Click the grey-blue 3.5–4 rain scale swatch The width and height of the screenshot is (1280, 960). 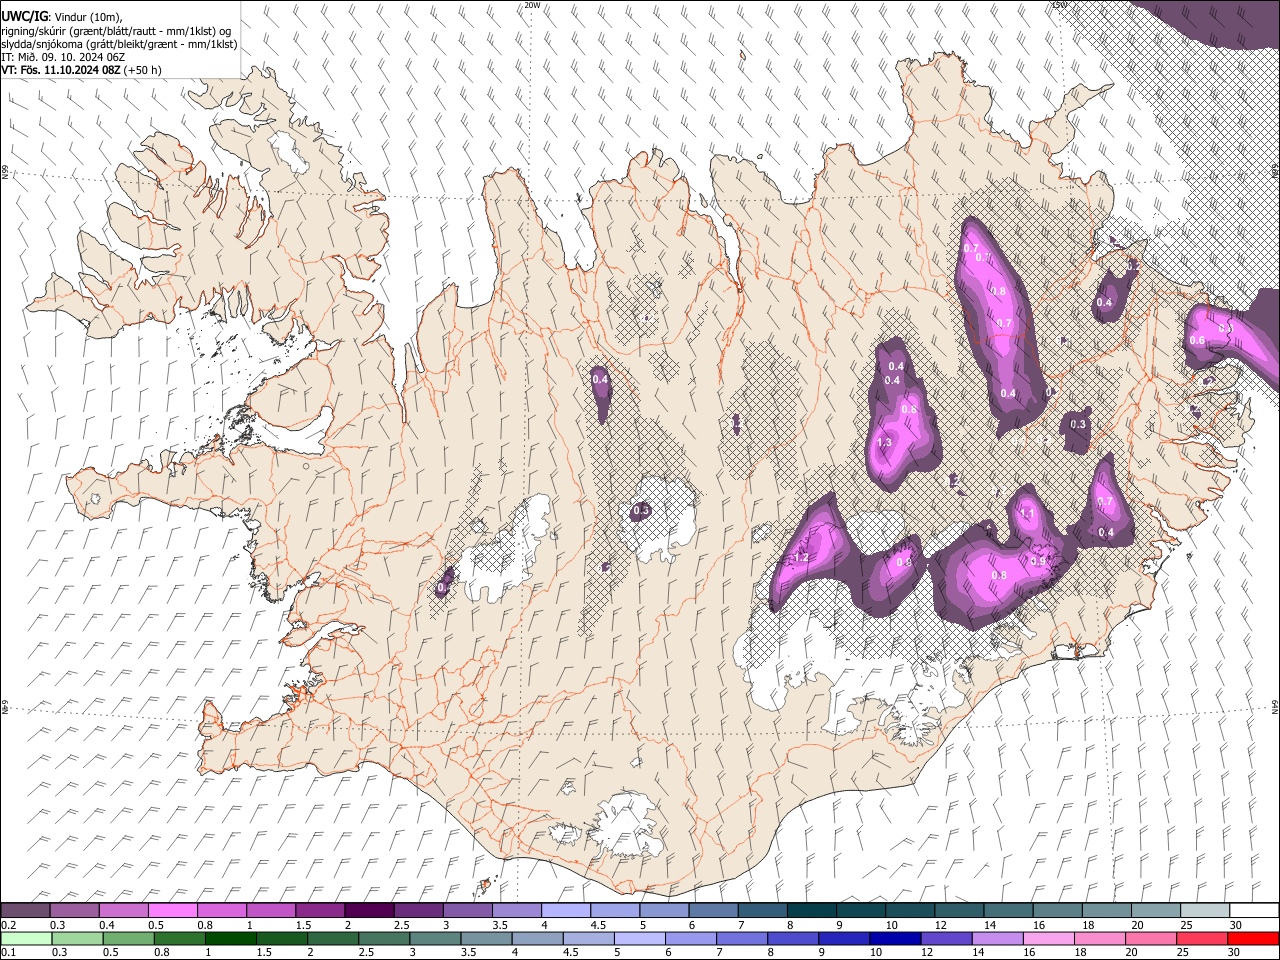point(487,938)
